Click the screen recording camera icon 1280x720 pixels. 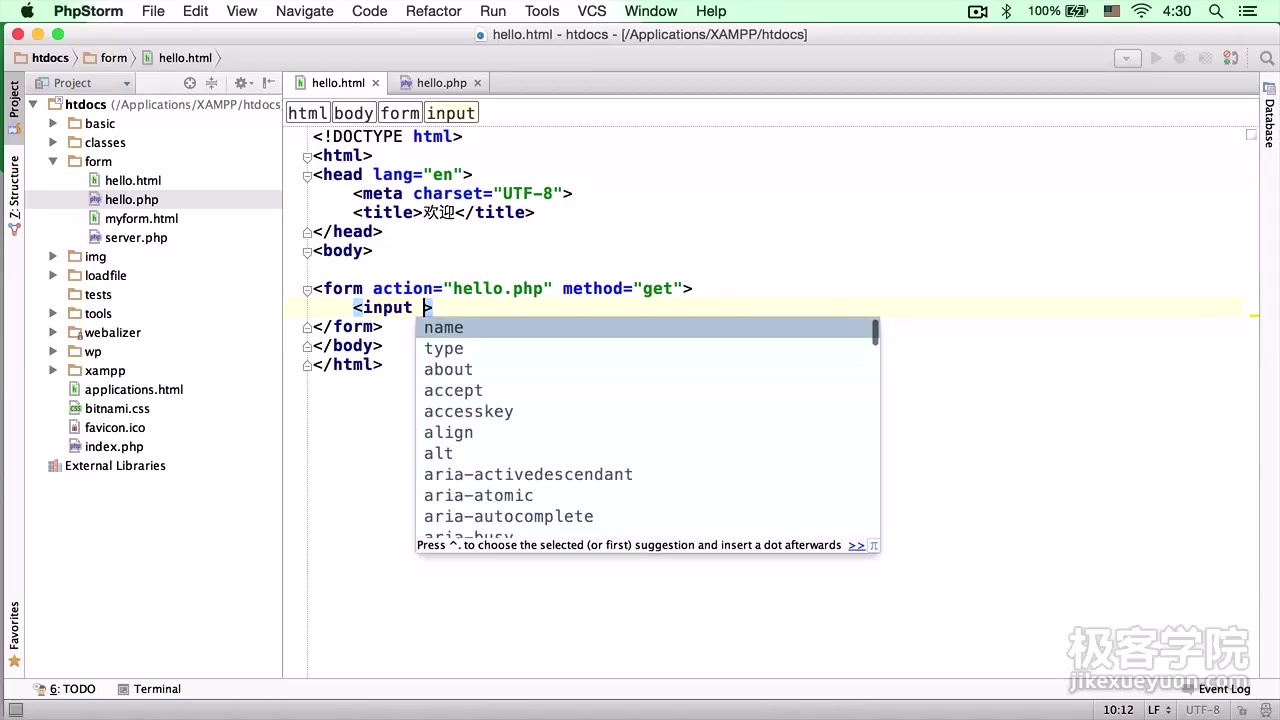tap(978, 11)
